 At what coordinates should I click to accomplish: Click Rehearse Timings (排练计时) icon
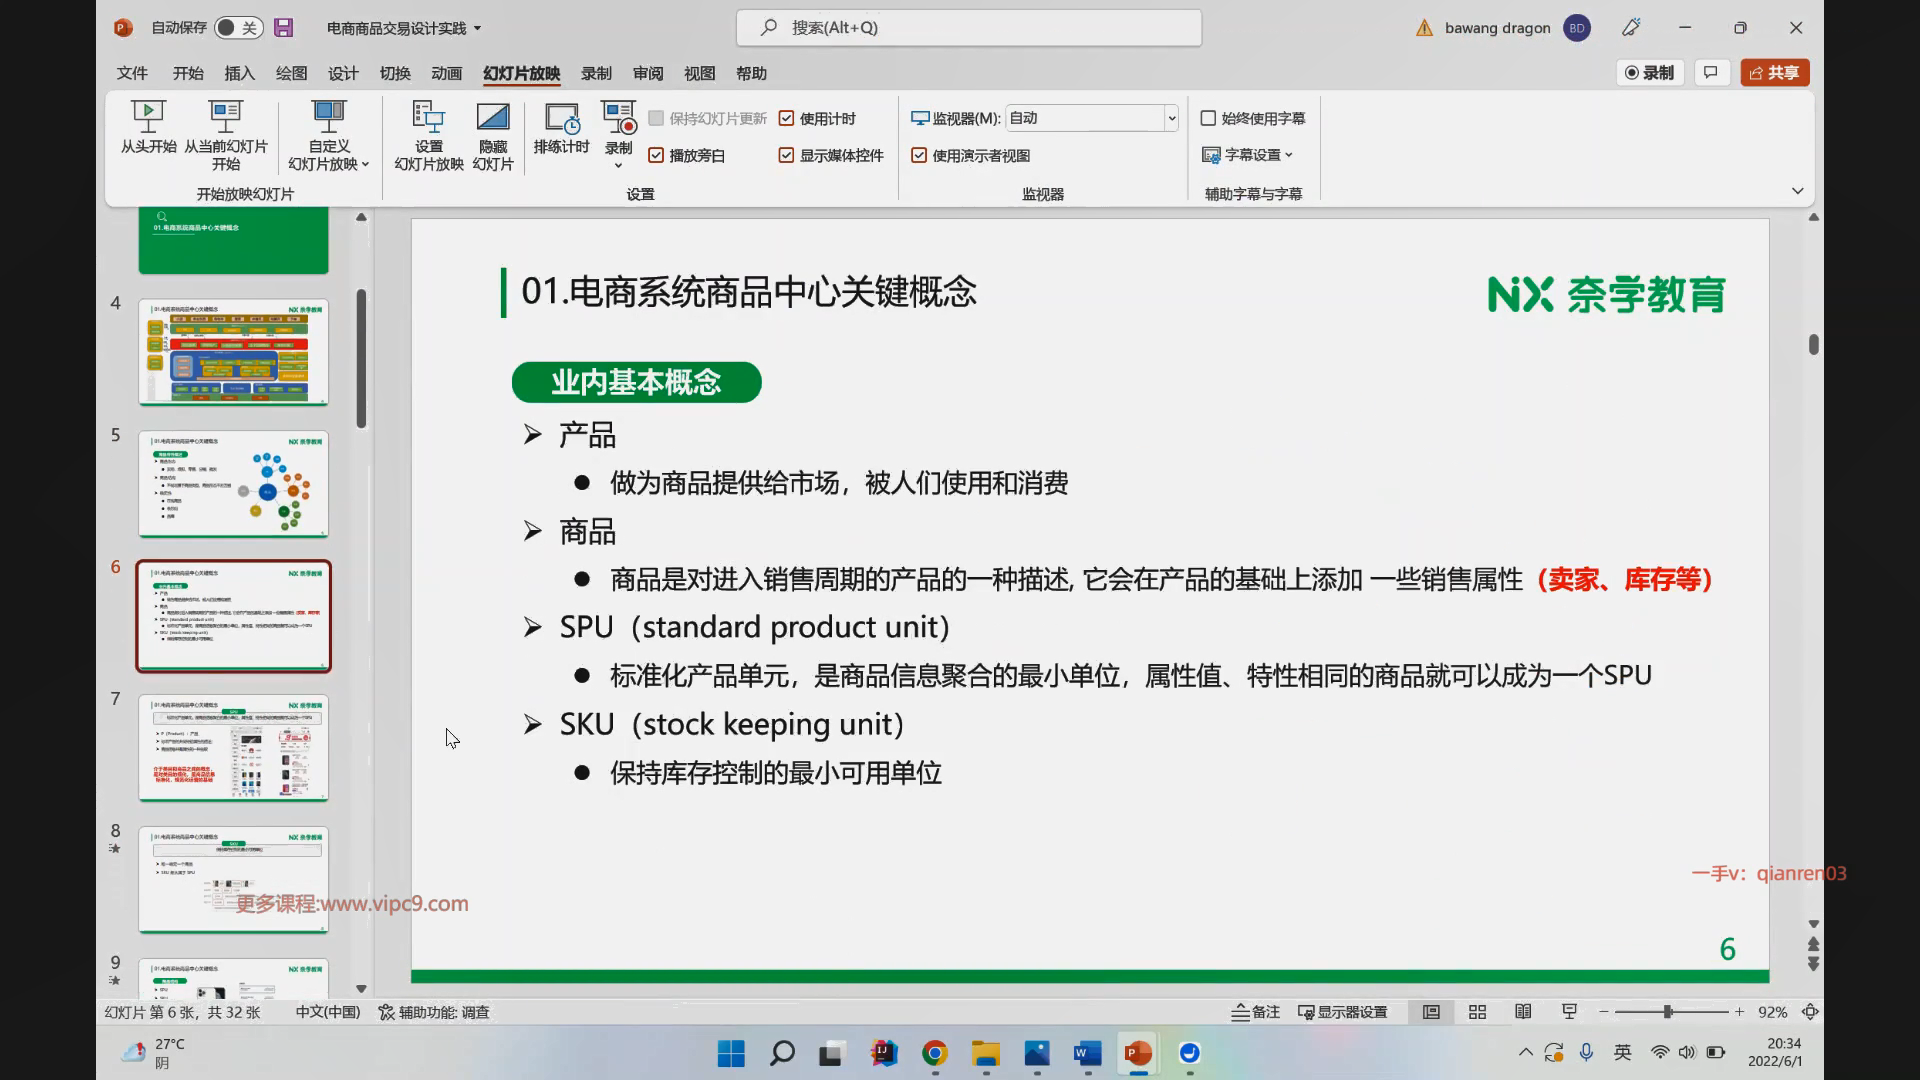pos(561,118)
